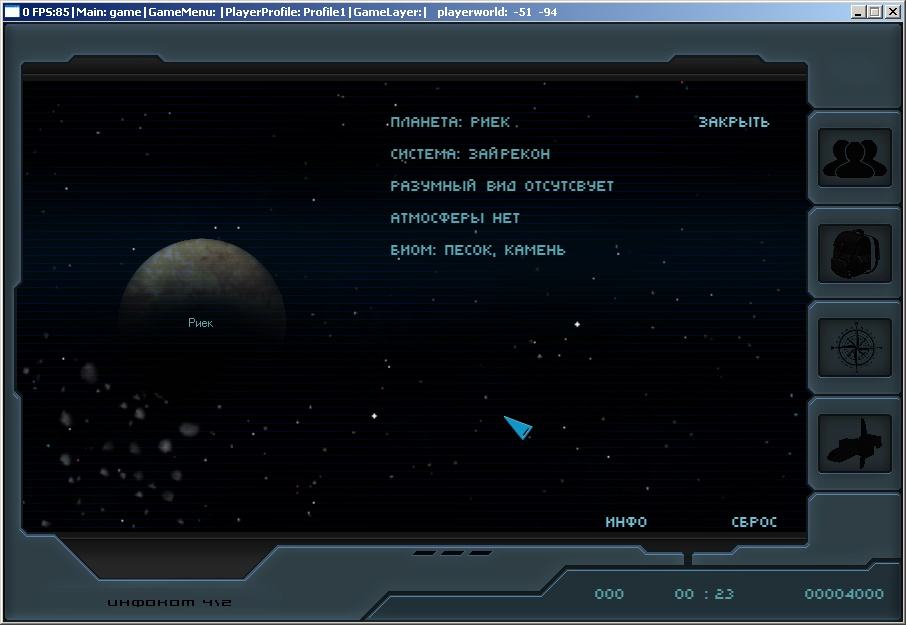Open the backpack inventory icon
906x625 pixels.
point(855,252)
